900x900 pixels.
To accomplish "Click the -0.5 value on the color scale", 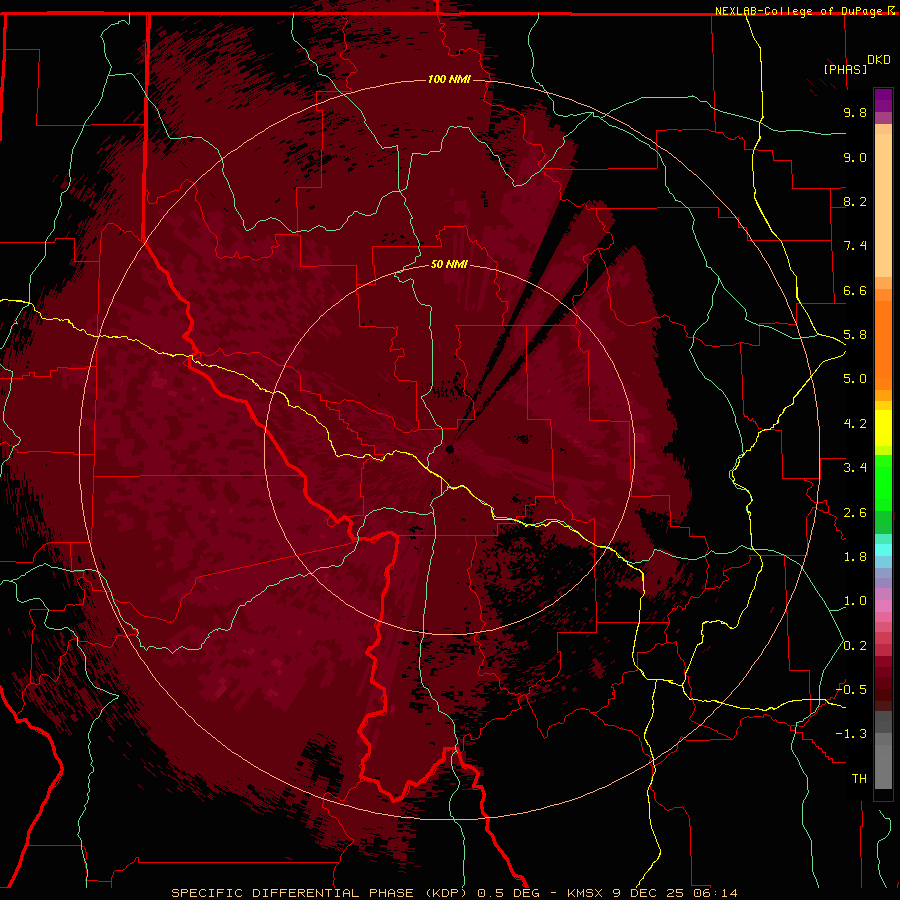I will [851, 690].
